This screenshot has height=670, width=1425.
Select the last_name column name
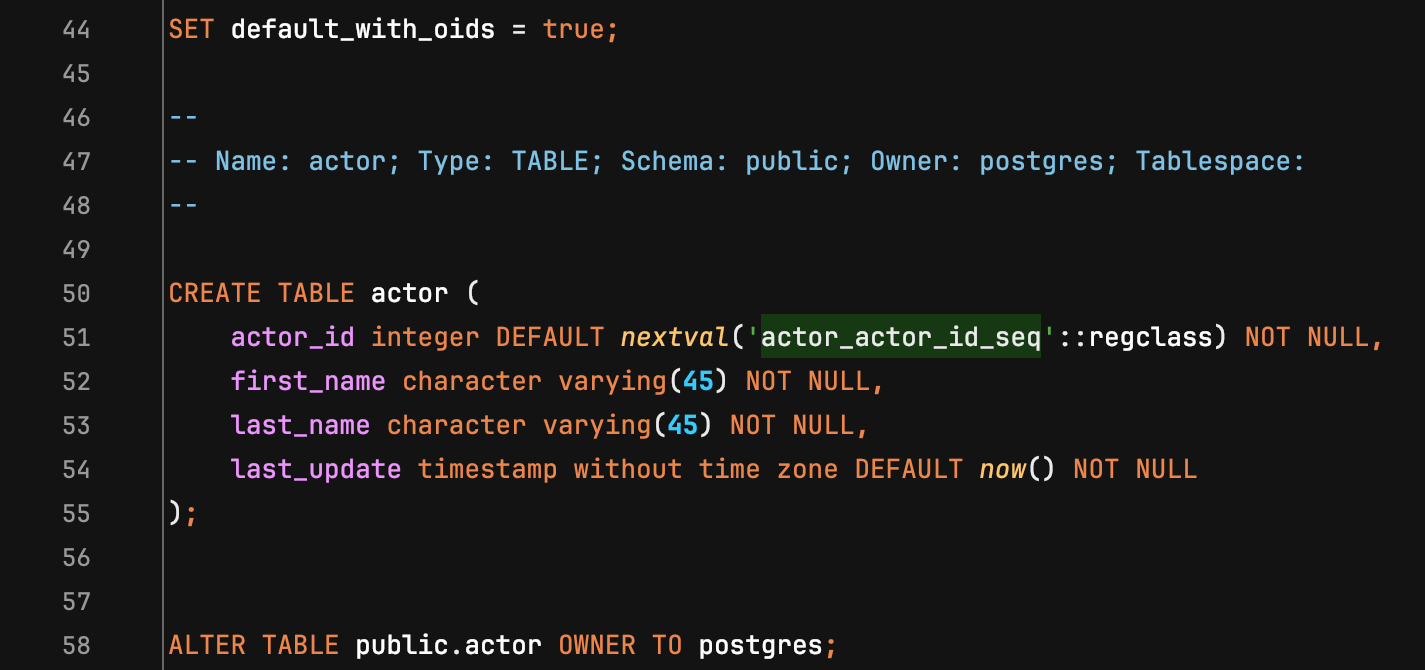301,425
